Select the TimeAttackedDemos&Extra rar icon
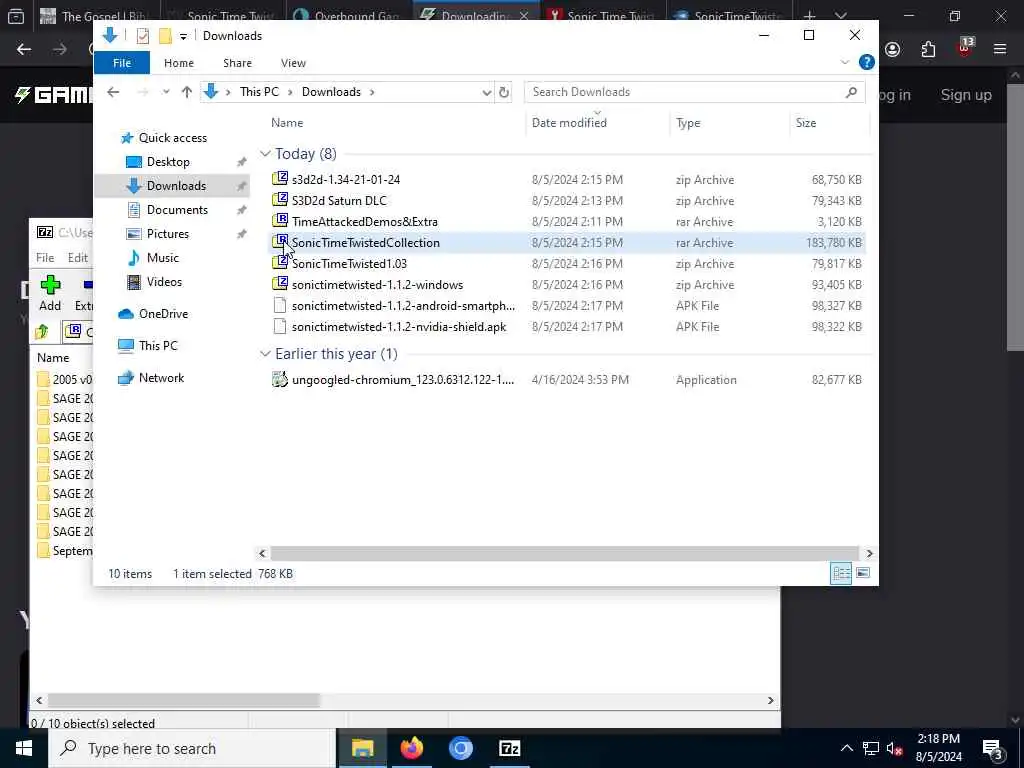Image resolution: width=1024 pixels, height=768 pixels. (280, 221)
